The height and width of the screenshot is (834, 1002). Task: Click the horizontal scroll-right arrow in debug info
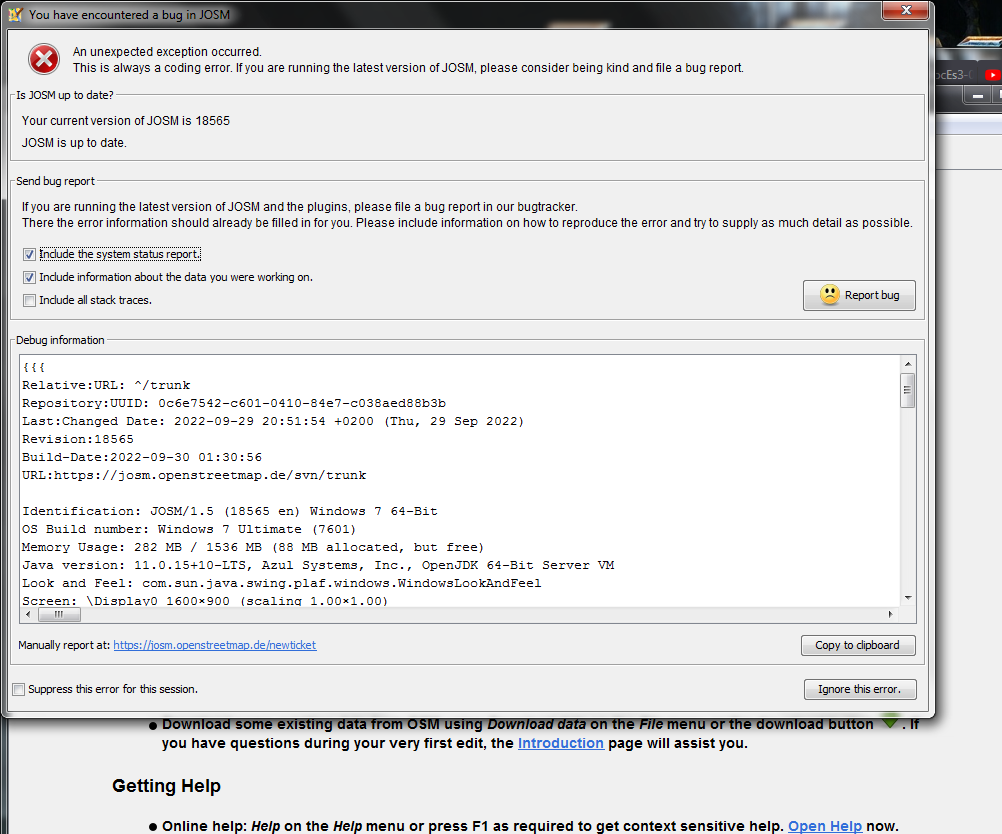click(891, 614)
